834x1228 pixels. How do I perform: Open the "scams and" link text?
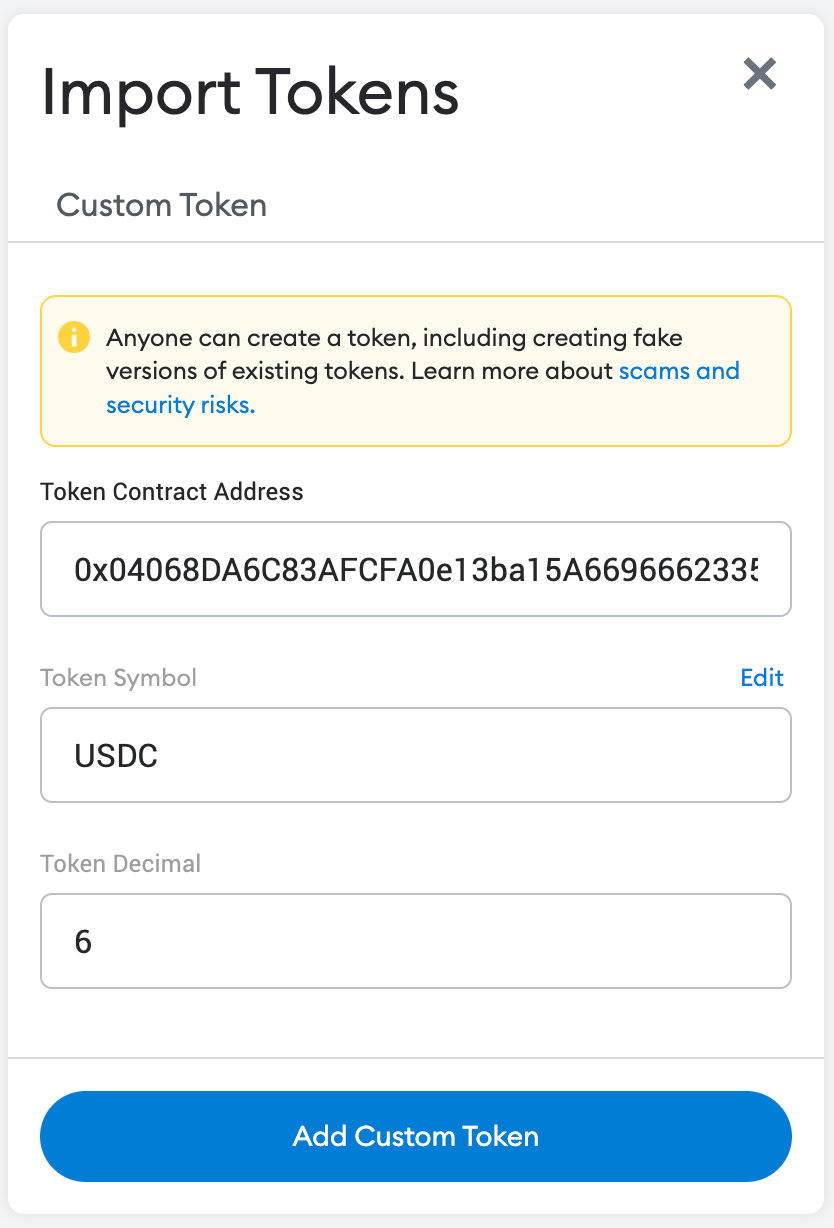[679, 371]
